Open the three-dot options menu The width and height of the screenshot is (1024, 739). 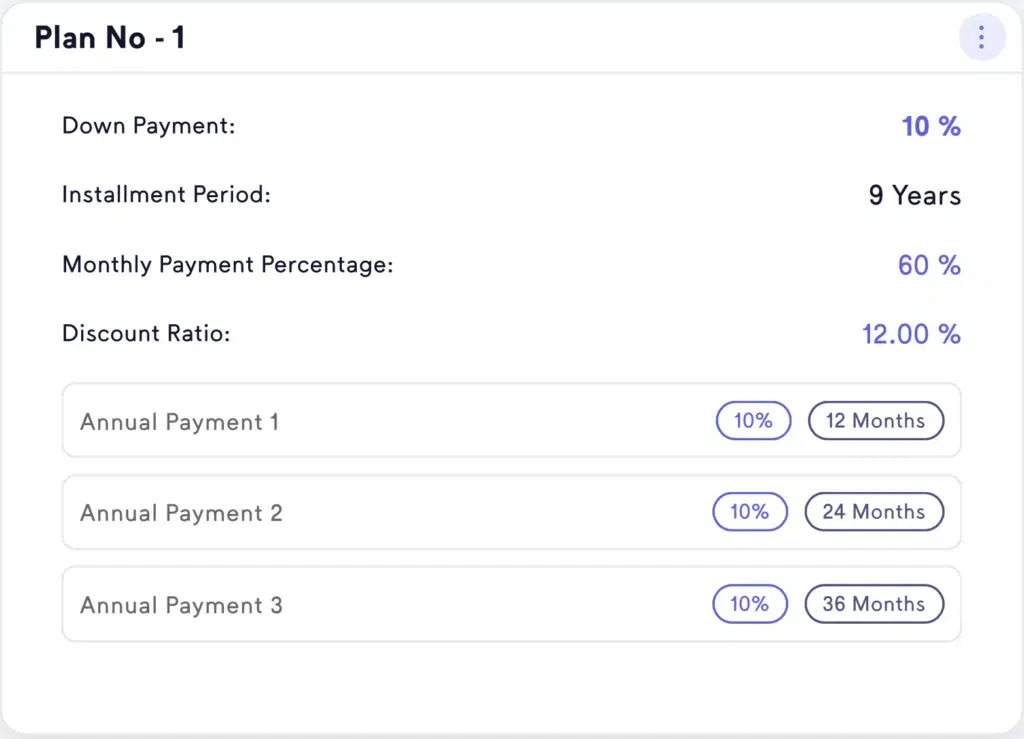tap(981, 37)
